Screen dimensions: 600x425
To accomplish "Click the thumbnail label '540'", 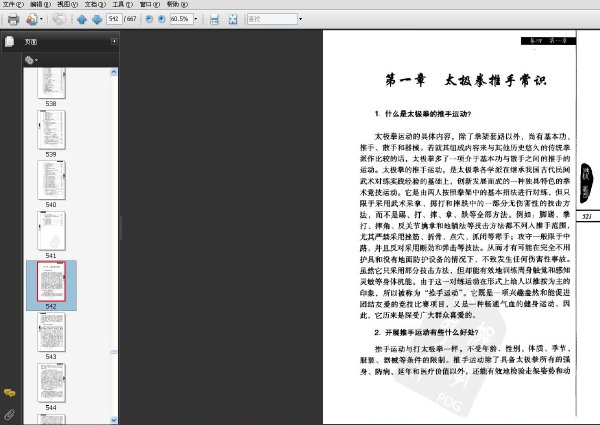I will pos(51,205).
